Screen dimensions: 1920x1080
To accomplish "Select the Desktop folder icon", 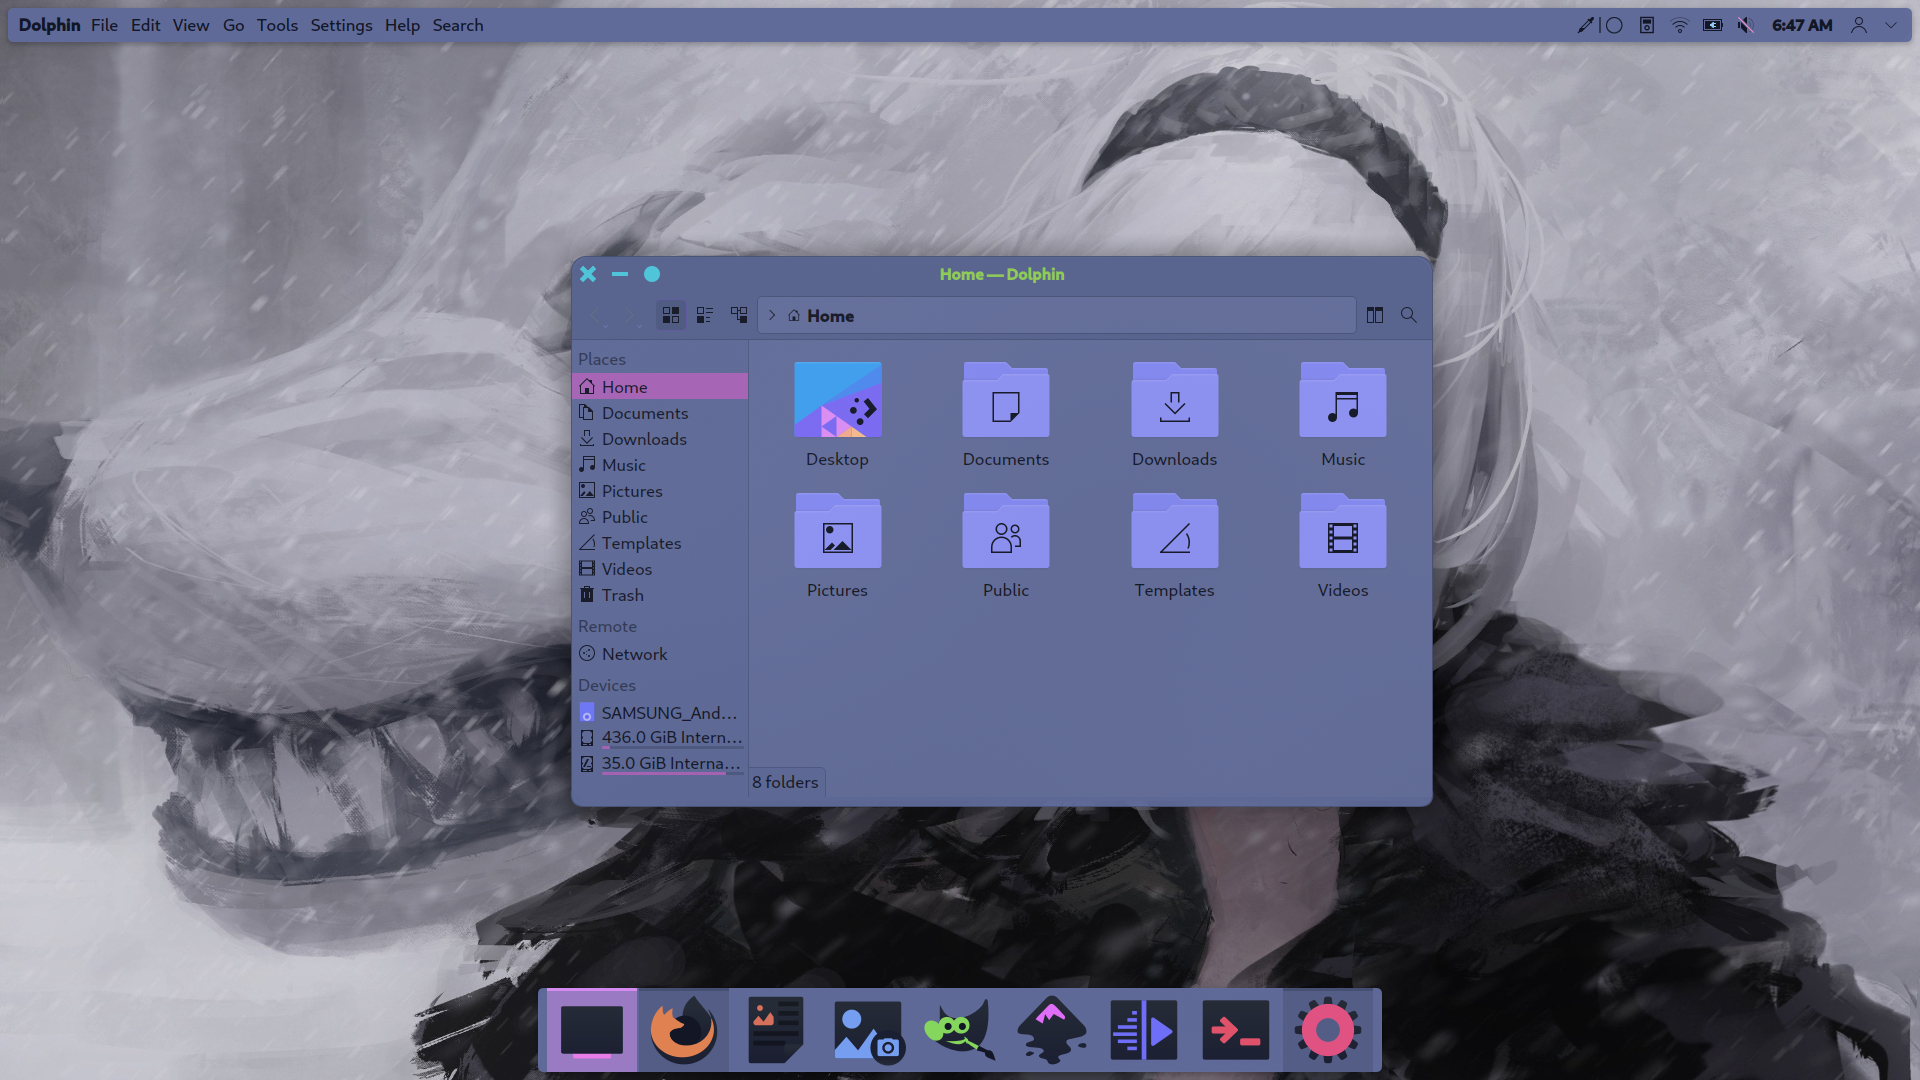I will click(838, 400).
